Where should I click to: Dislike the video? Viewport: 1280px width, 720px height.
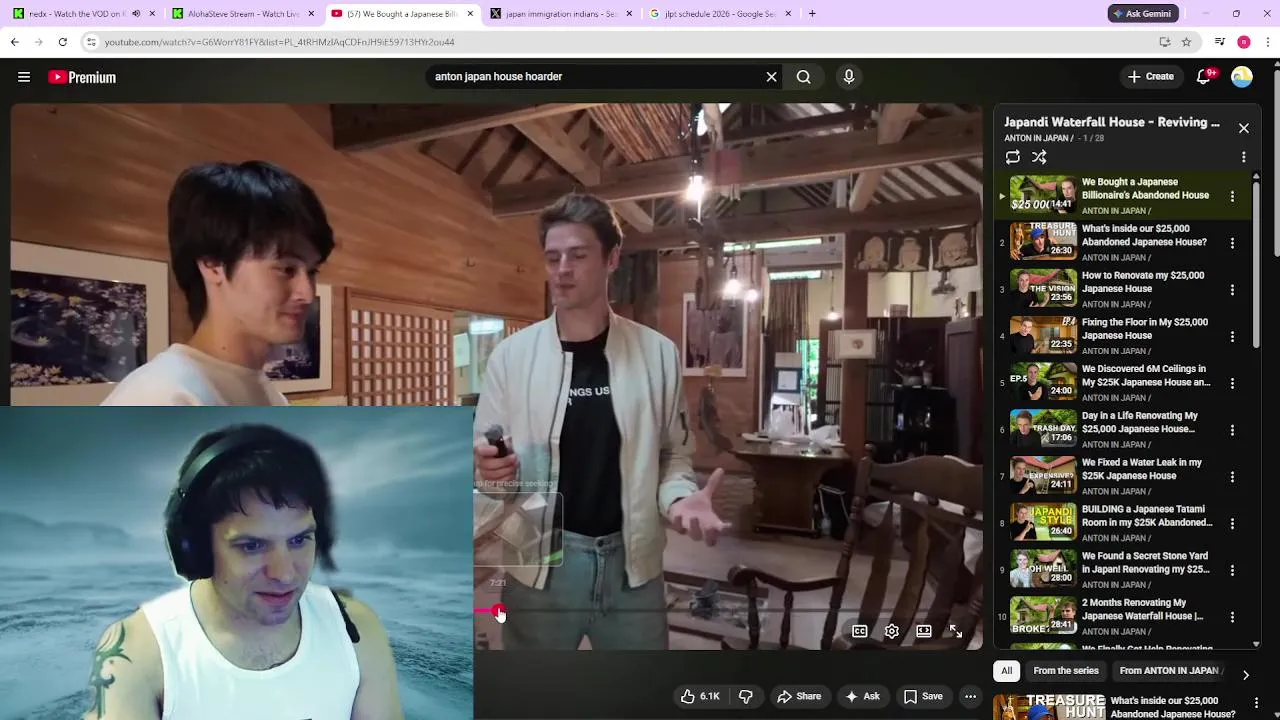(x=745, y=696)
